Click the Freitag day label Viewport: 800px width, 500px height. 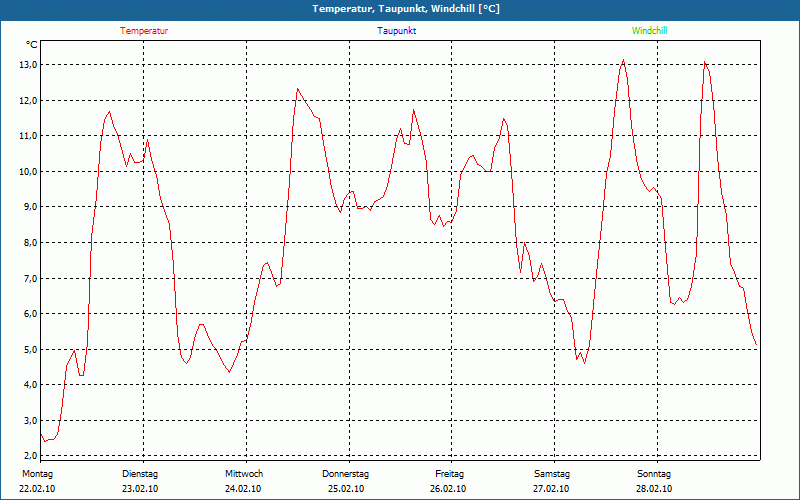coord(449,474)
